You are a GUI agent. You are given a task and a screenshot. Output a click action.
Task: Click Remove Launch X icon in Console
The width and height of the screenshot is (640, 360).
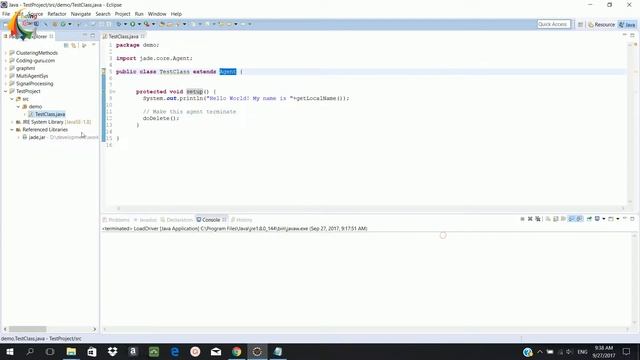click(530, 219)
